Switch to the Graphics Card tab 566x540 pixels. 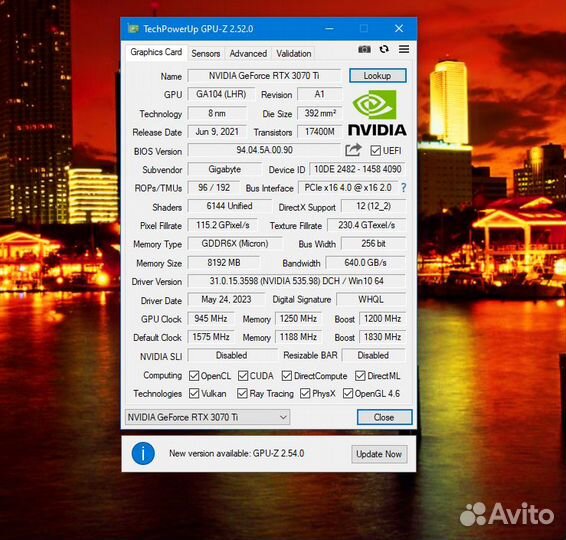[x=156, y=52]
